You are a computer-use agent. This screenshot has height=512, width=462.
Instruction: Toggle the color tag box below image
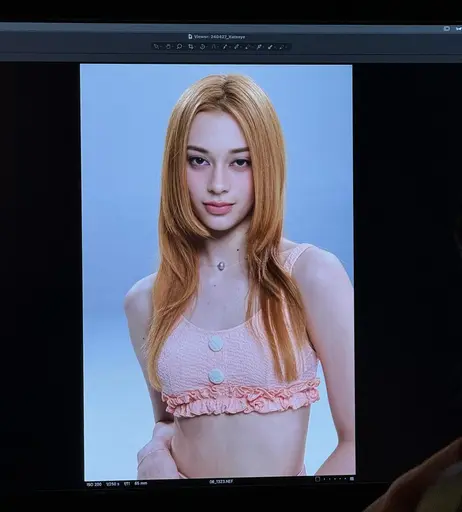[317, 479]
